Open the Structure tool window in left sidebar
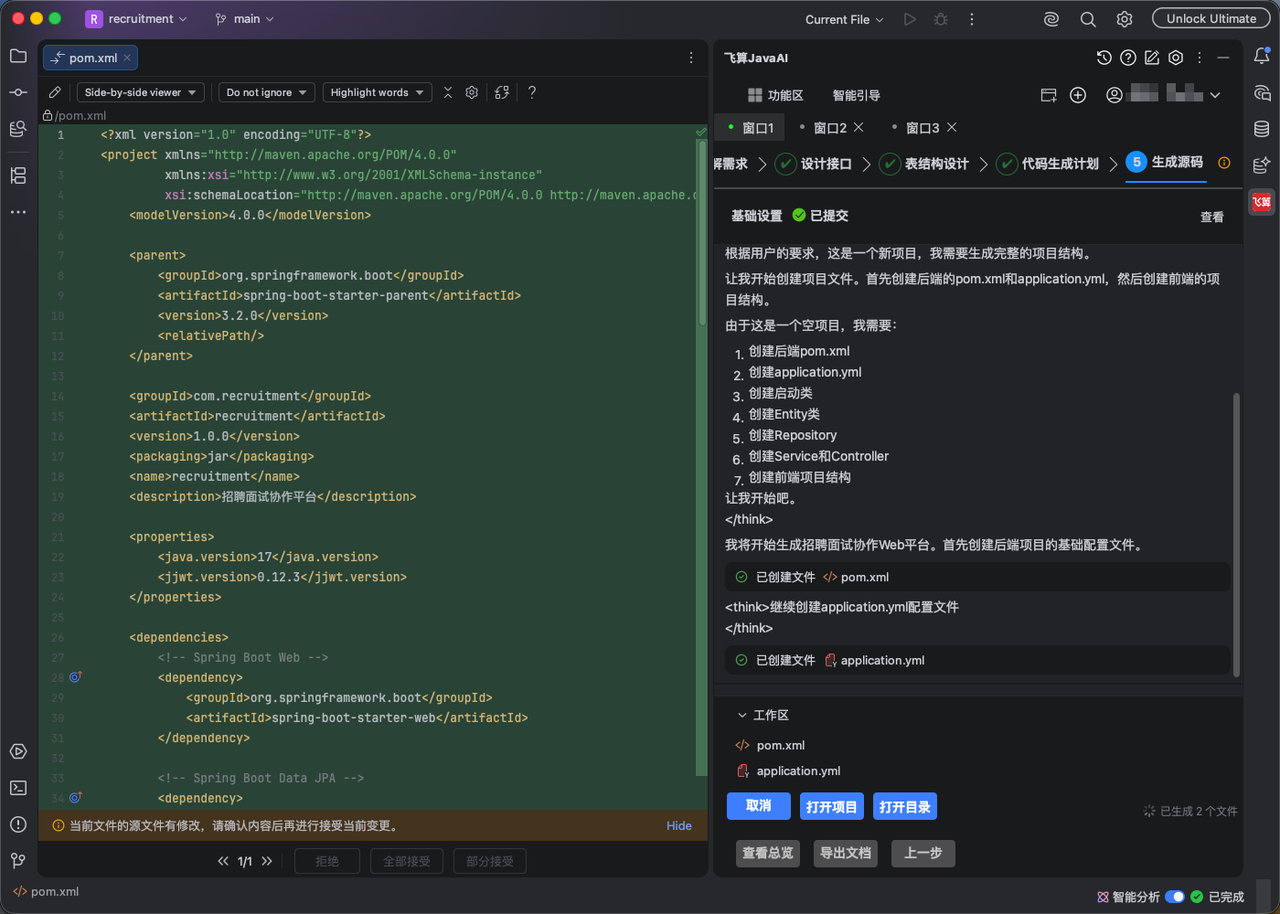The height and width of the screenshot is (914, 1280). [18, 176]
